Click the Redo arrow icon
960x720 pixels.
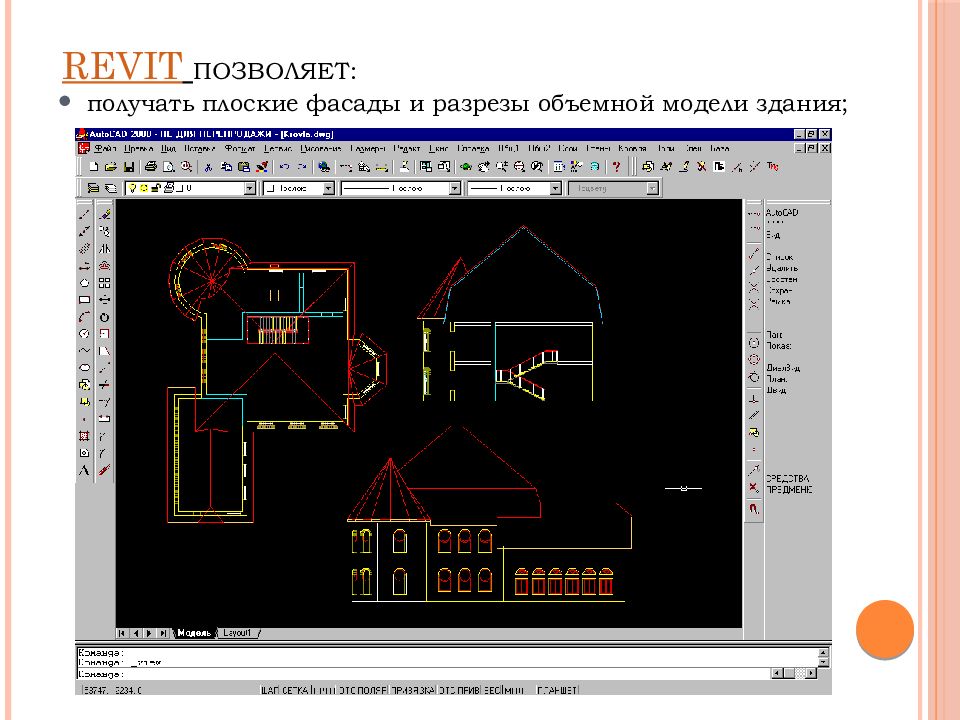click(302, 167)
